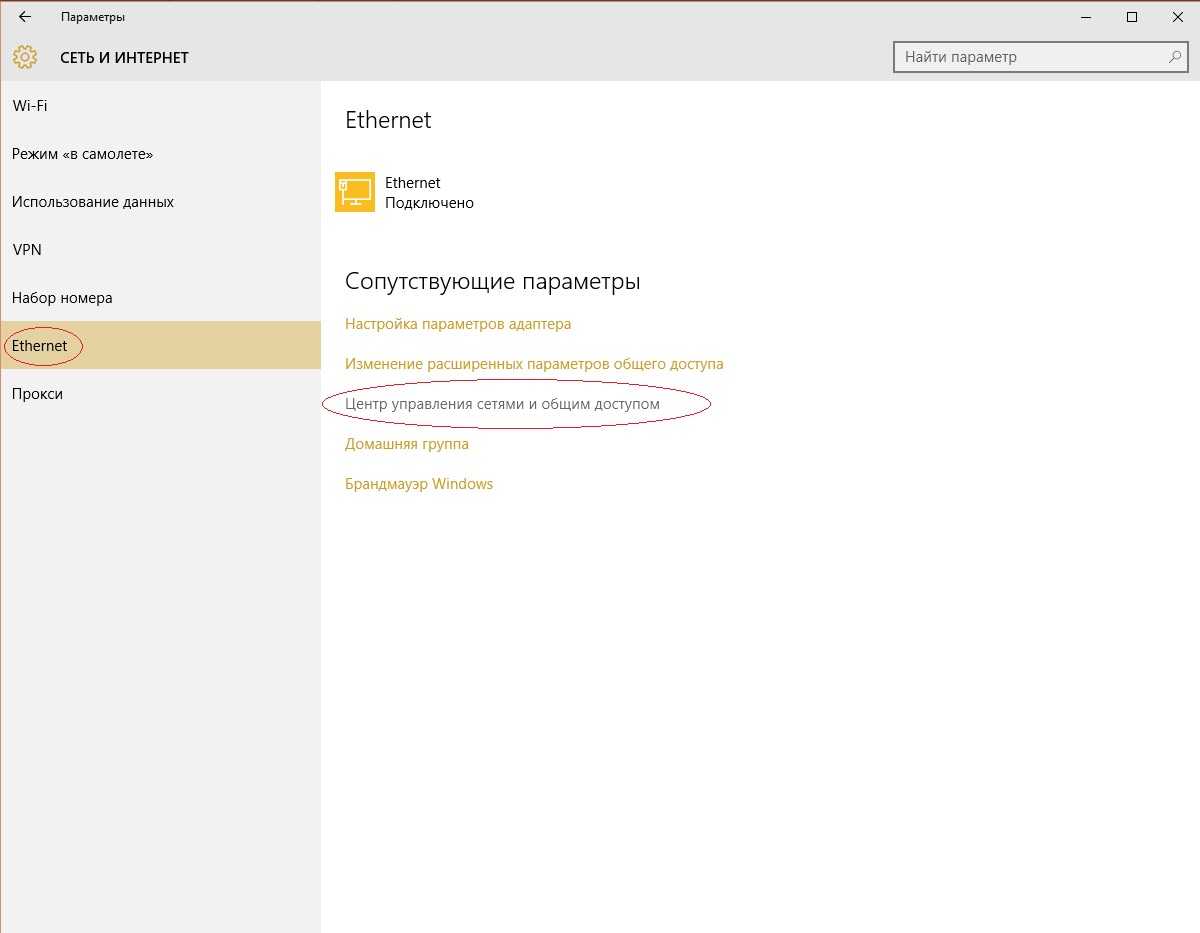This screenshot has width=1200, height=933.
Task: Open the connected Ethernet network icon
Action: point(355,192)
